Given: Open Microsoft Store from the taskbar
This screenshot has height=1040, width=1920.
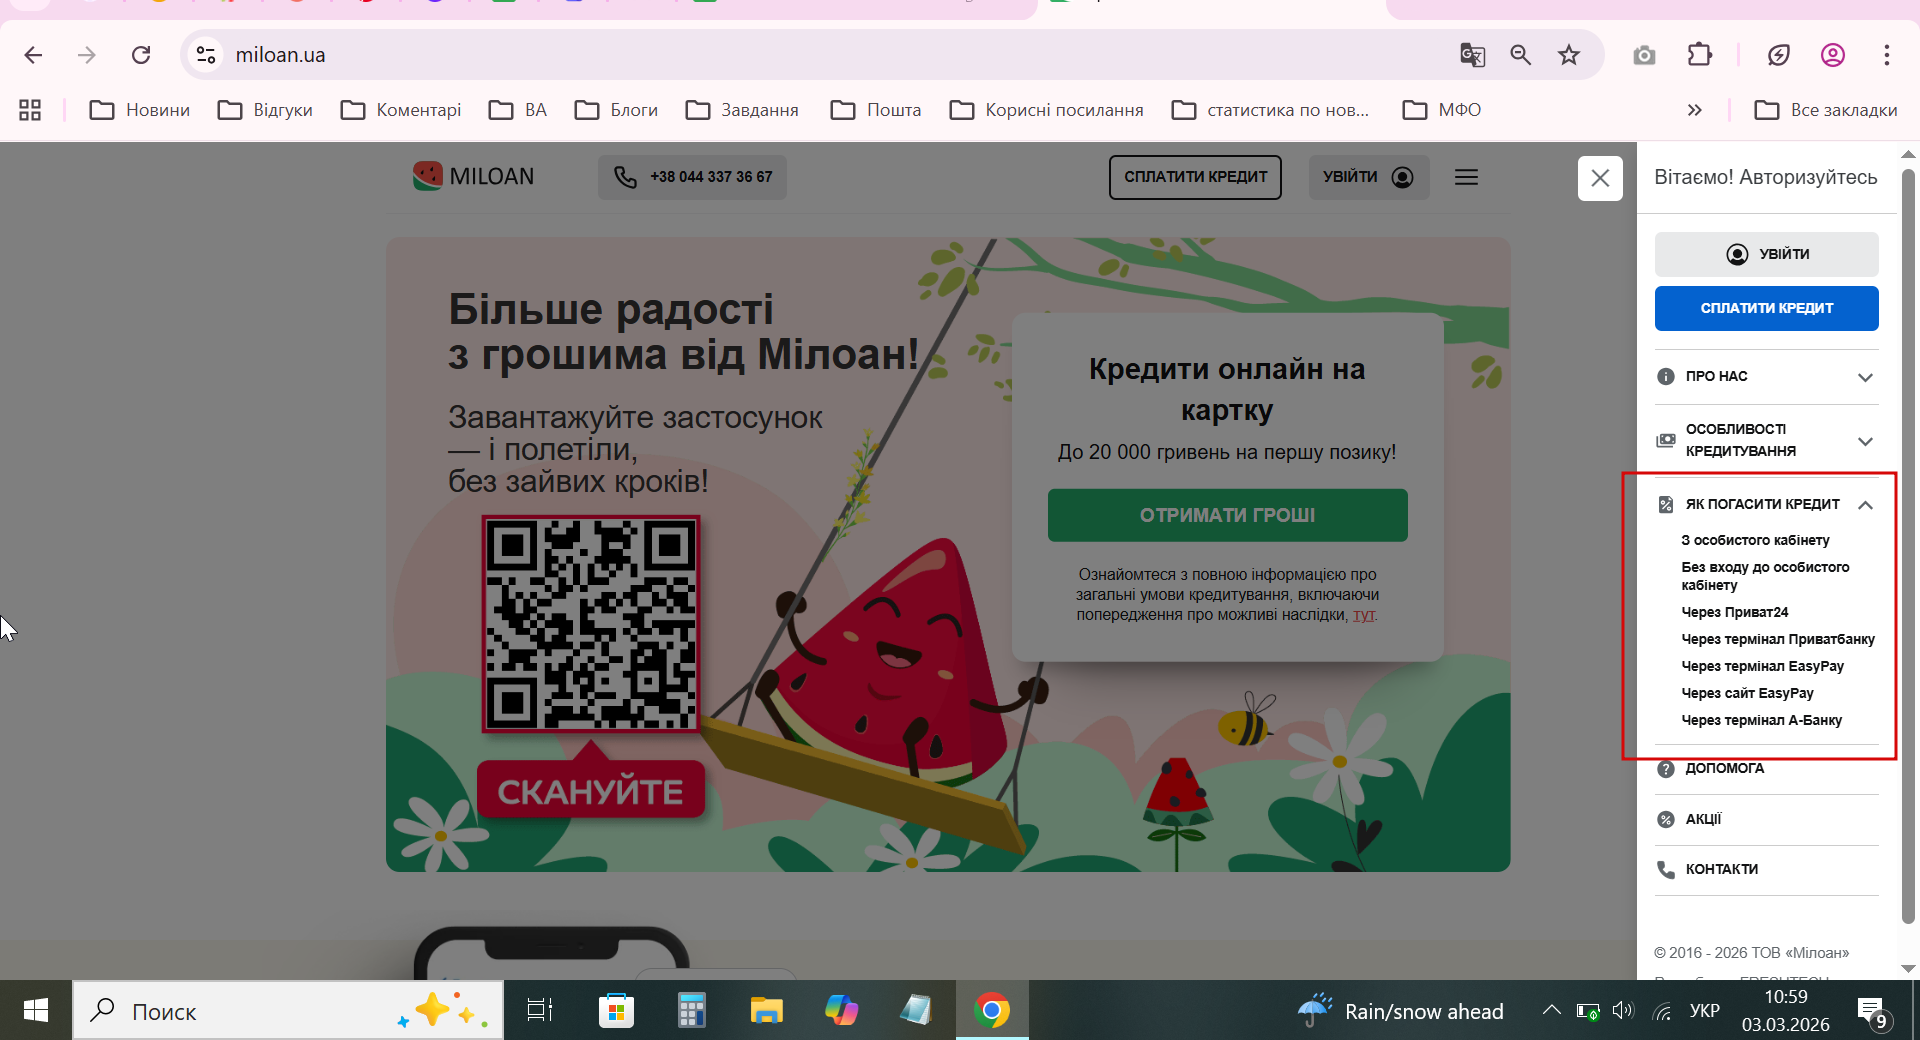Looking at the screenshot, I should pos(616,1011).
